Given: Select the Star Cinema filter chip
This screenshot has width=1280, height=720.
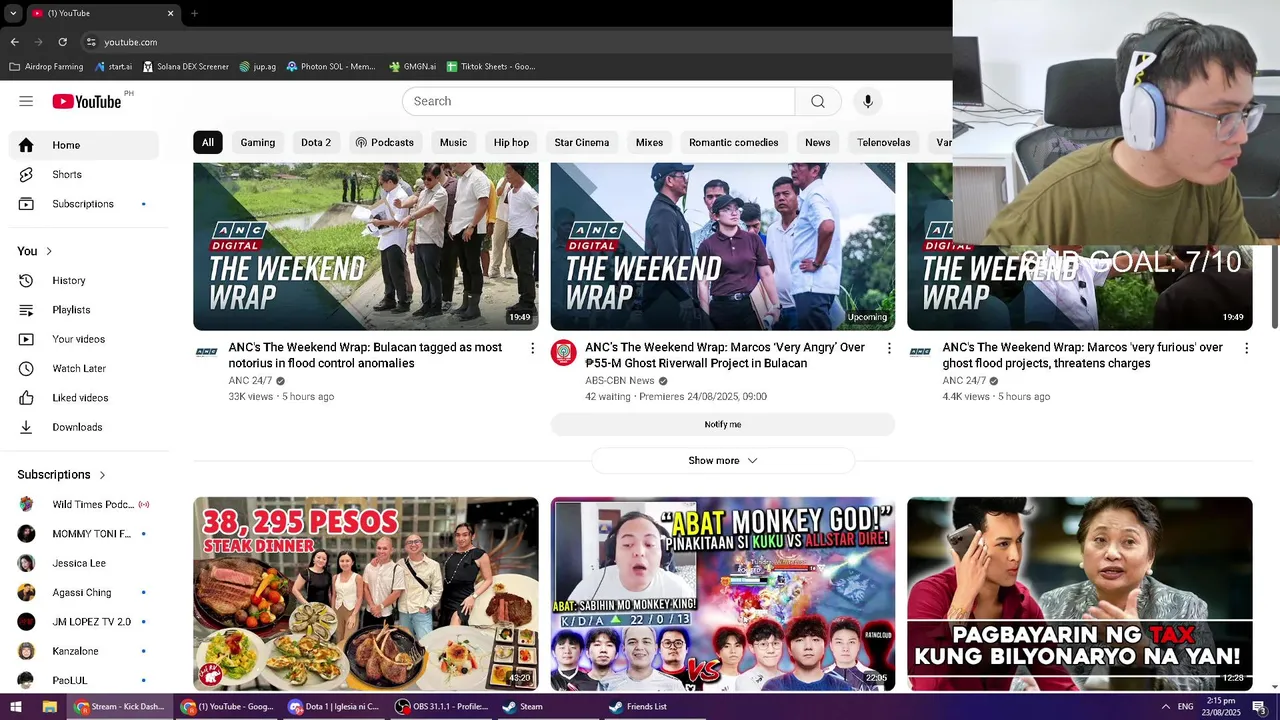Looking at the screenshot, I should 582,143.
